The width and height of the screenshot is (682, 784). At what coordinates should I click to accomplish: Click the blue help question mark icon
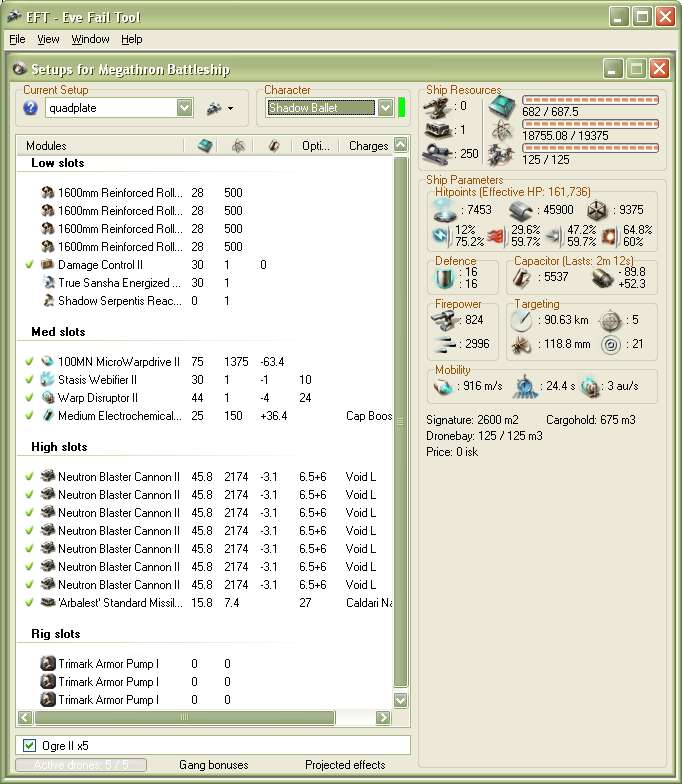30,108
